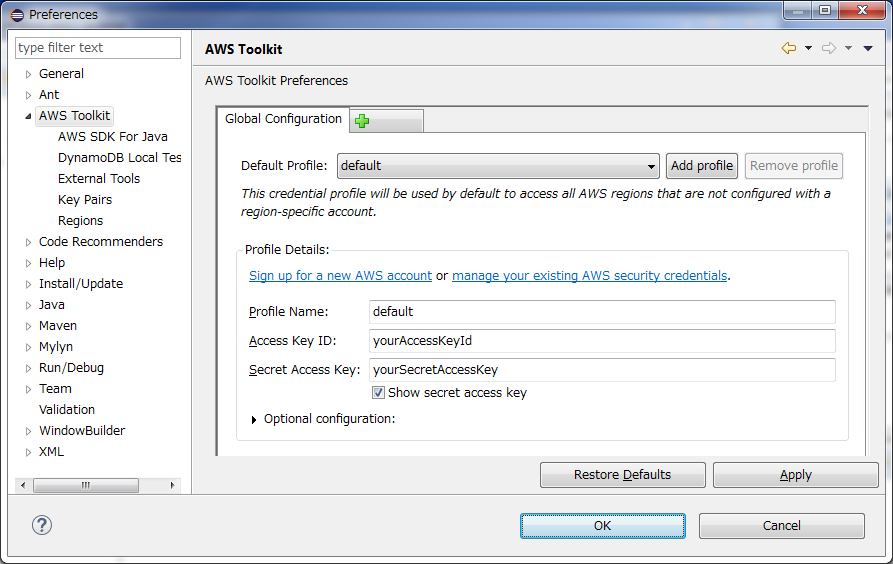
Task: Click the Apply button
Action: [x=796, y=475]
